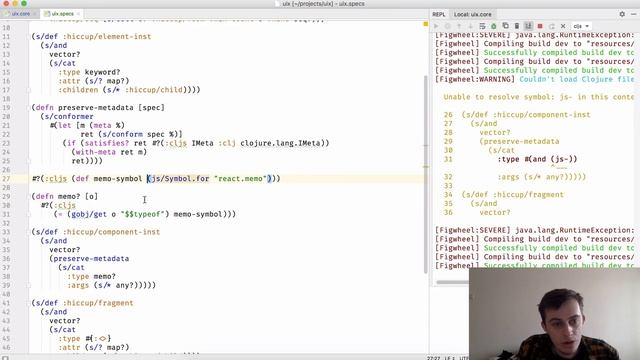Click the macOS green zoom window button
This screenshot has height=360, width=640.
(24, 3)
